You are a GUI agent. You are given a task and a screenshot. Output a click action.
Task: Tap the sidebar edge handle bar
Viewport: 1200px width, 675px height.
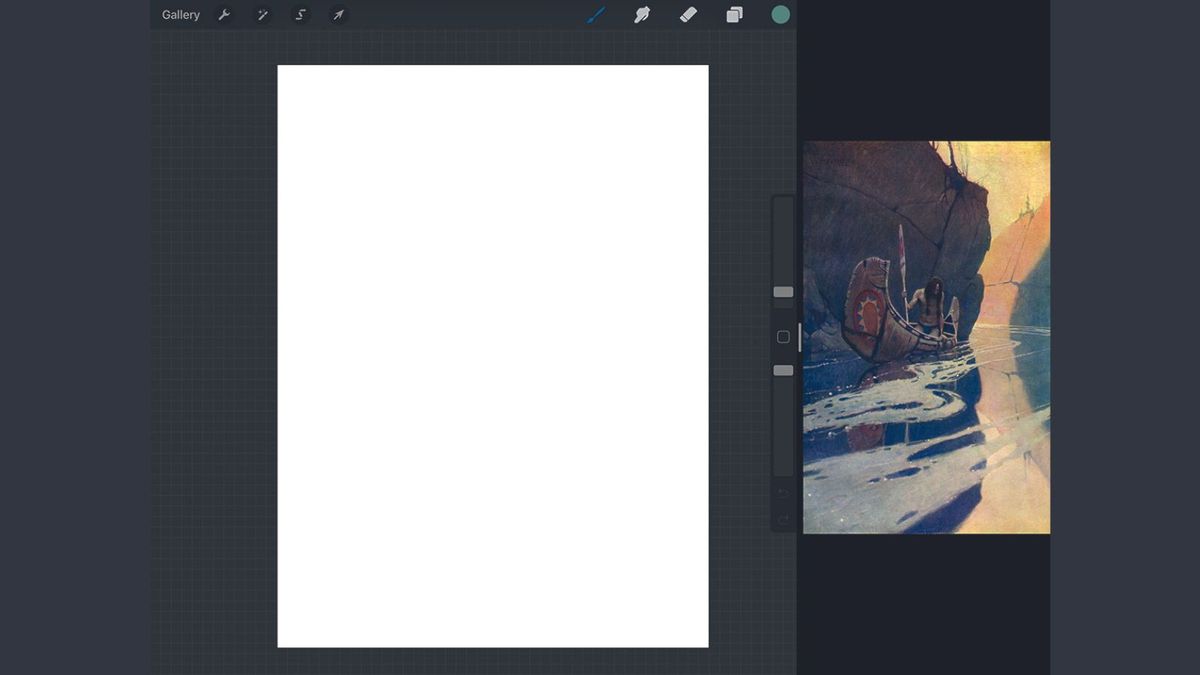point(798,337)
